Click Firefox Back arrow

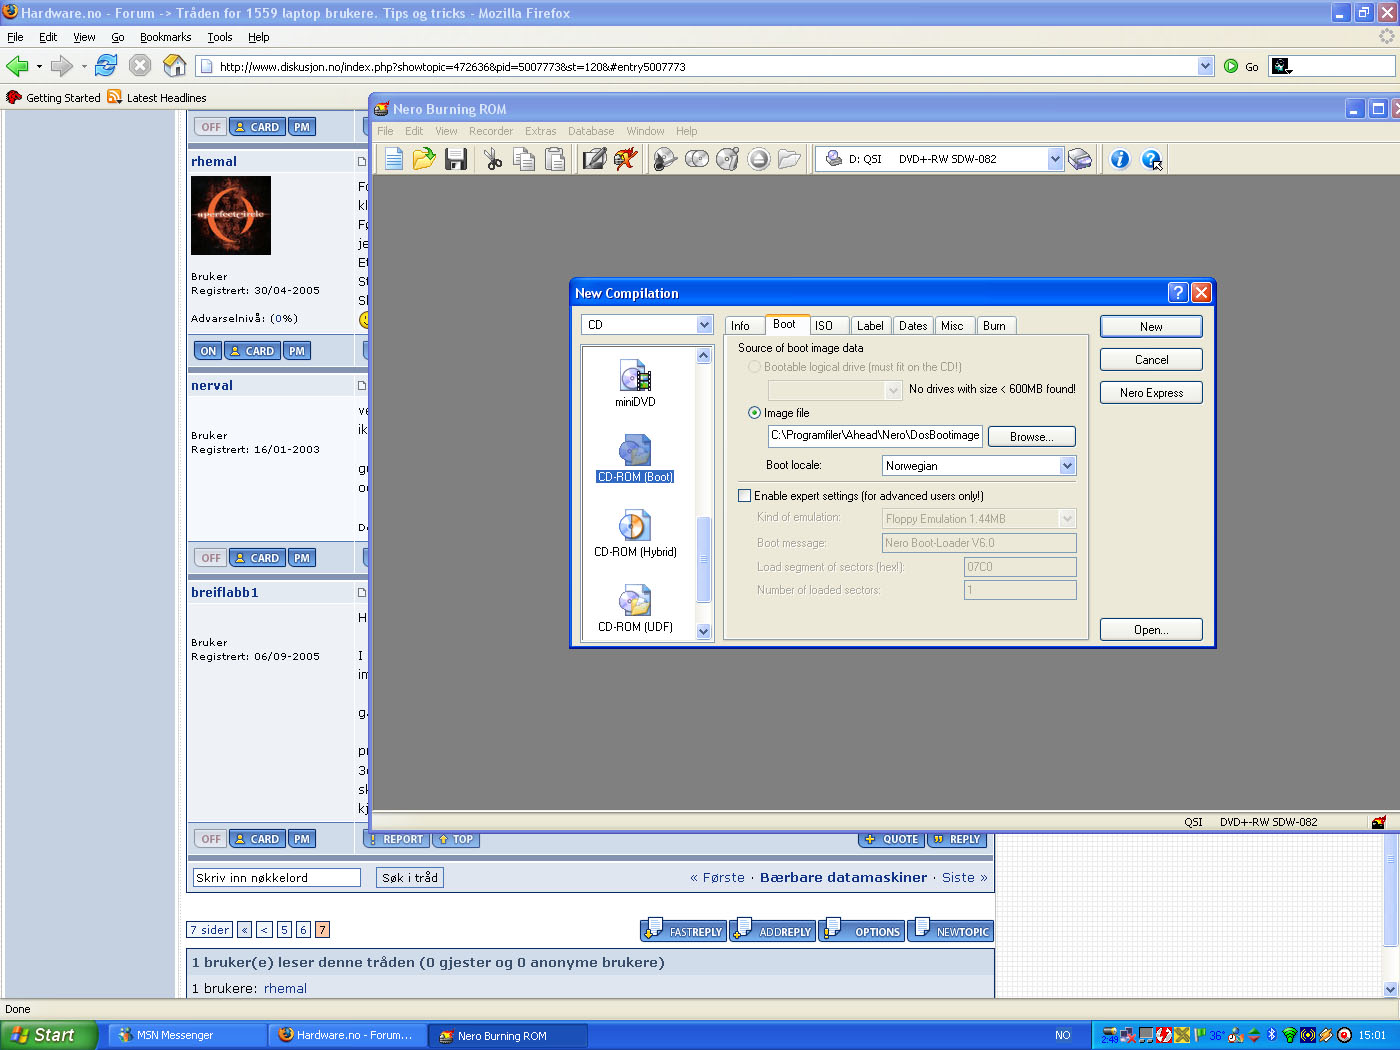point(18,66)
